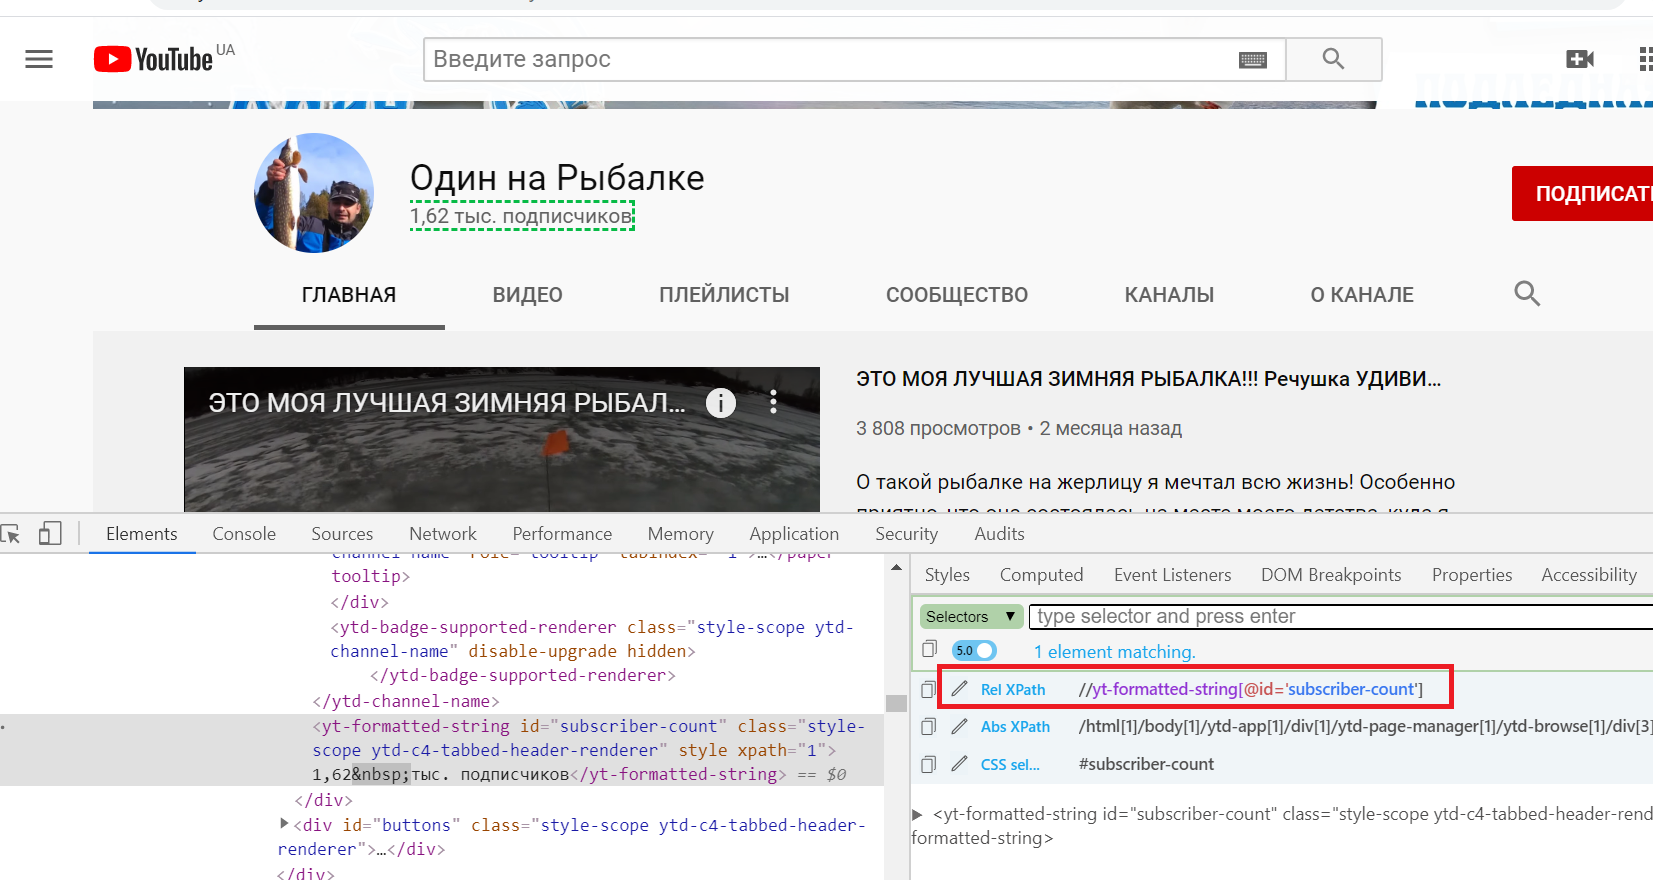
Task: Select the ВИДЕО channel tab
Action: pyautogui.click(x=528, y=295)
